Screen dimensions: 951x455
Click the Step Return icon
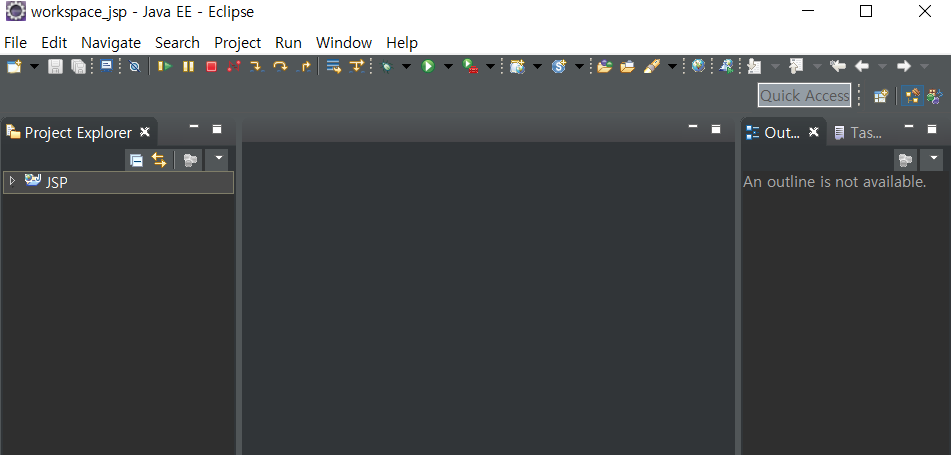pos(304,66)
